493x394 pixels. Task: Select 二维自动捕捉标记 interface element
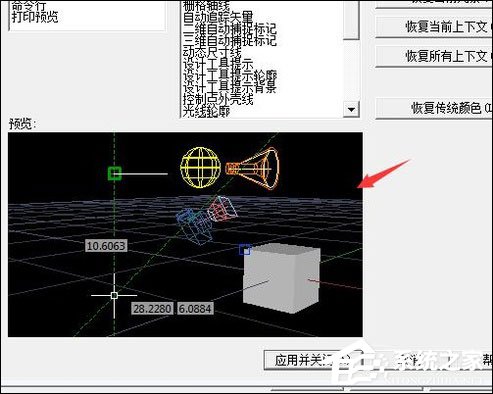point(230,29)
